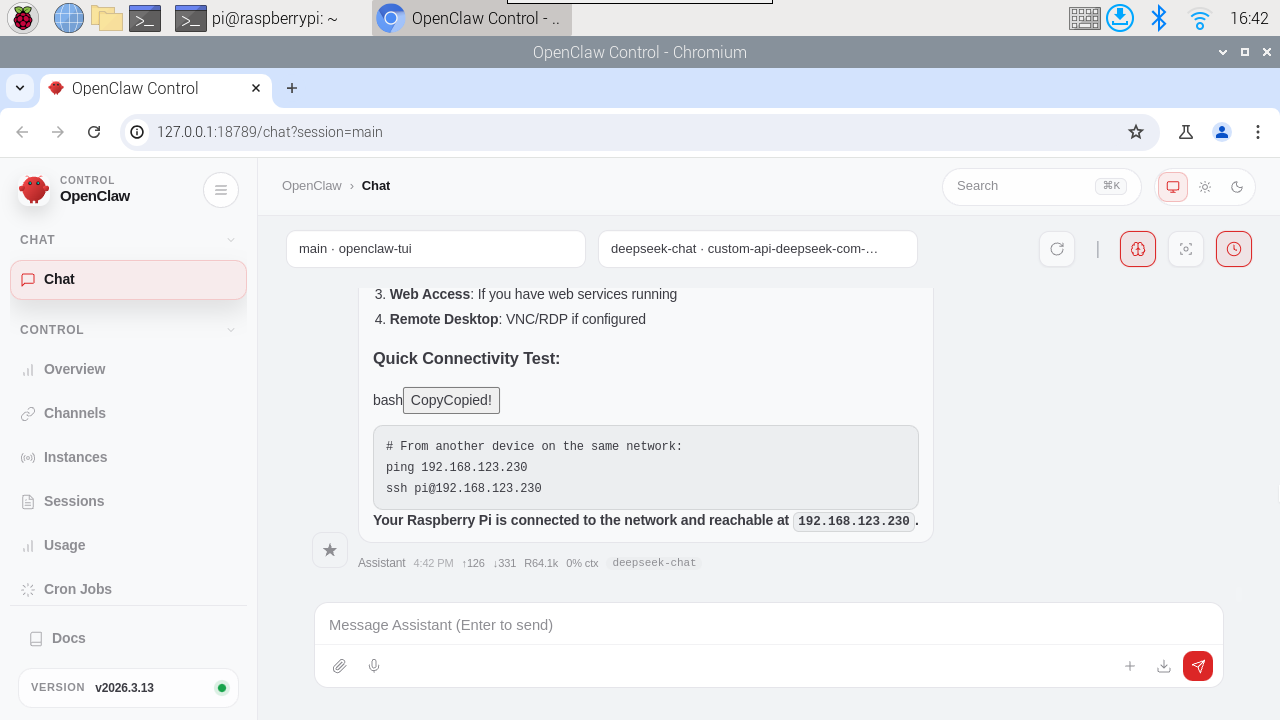
Task: Open the Docs link
Action: [128, 638]
